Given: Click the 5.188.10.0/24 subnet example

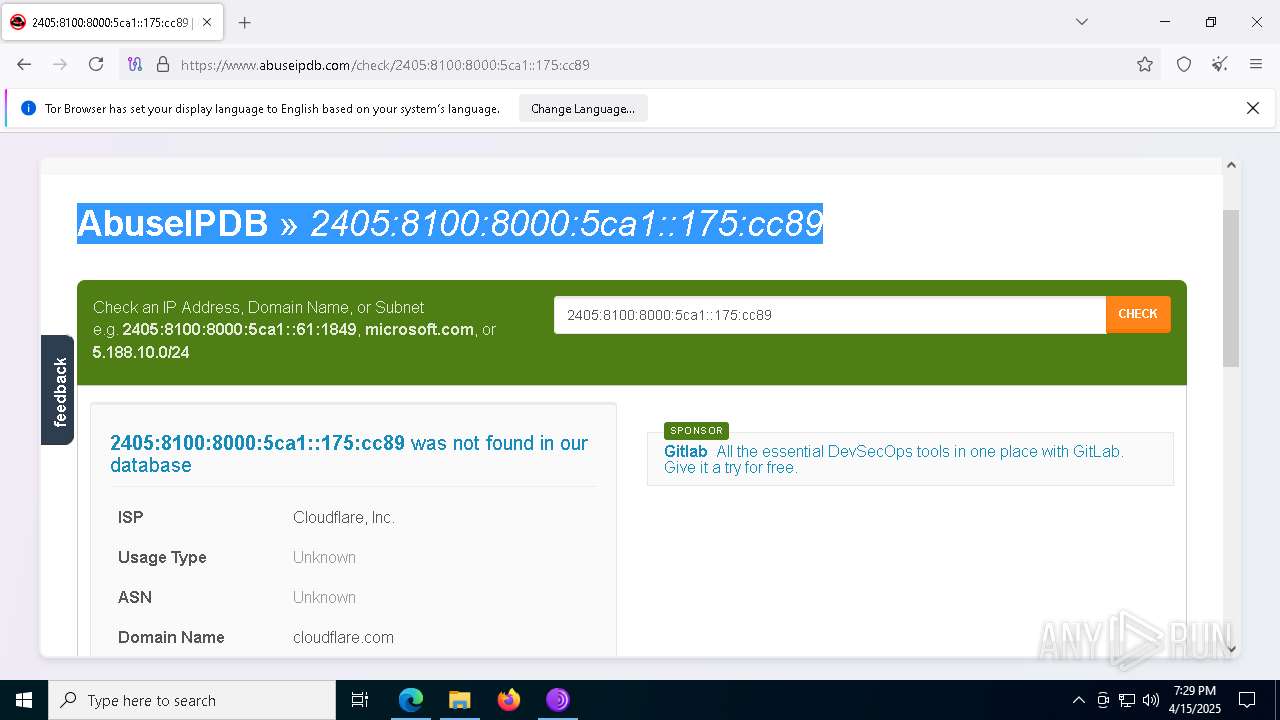Looking at the screenshot, I should coord(141,352).
